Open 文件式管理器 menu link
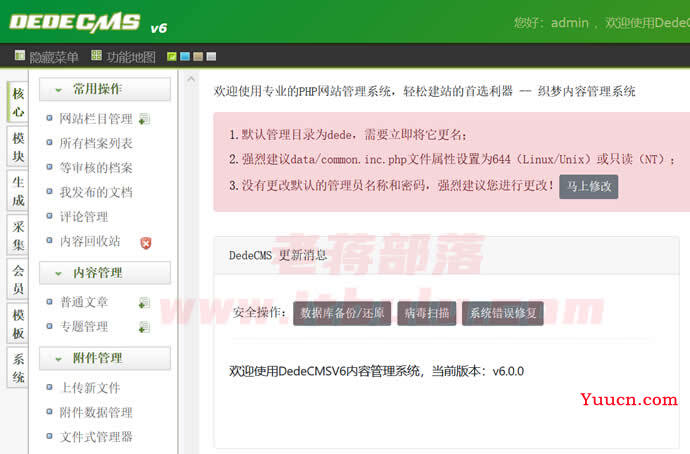This screenshot has width=690, height=454. [x=96, y=437]
